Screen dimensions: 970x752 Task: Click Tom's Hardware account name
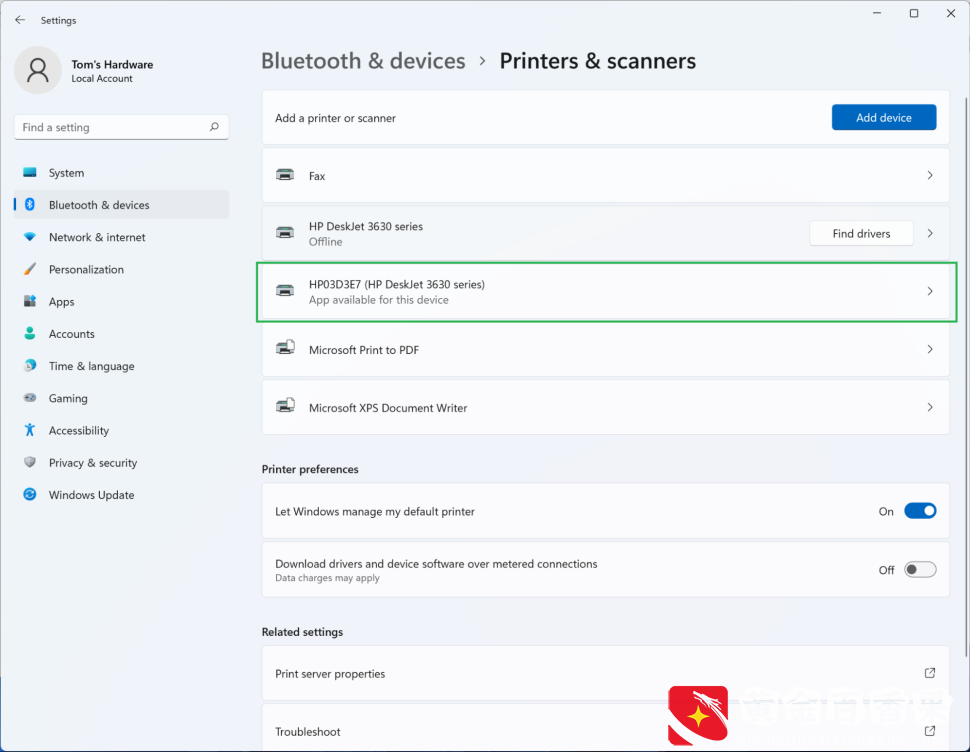pos(112,64)
